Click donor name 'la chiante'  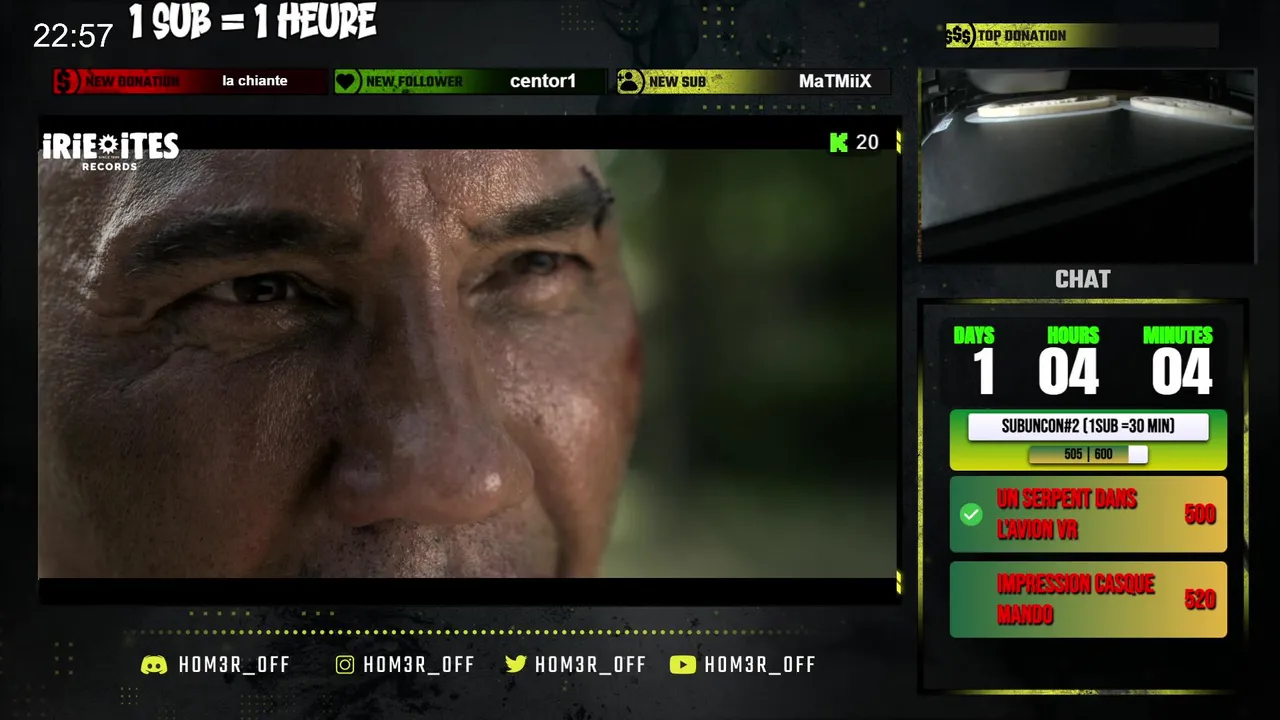click(255, 81)
